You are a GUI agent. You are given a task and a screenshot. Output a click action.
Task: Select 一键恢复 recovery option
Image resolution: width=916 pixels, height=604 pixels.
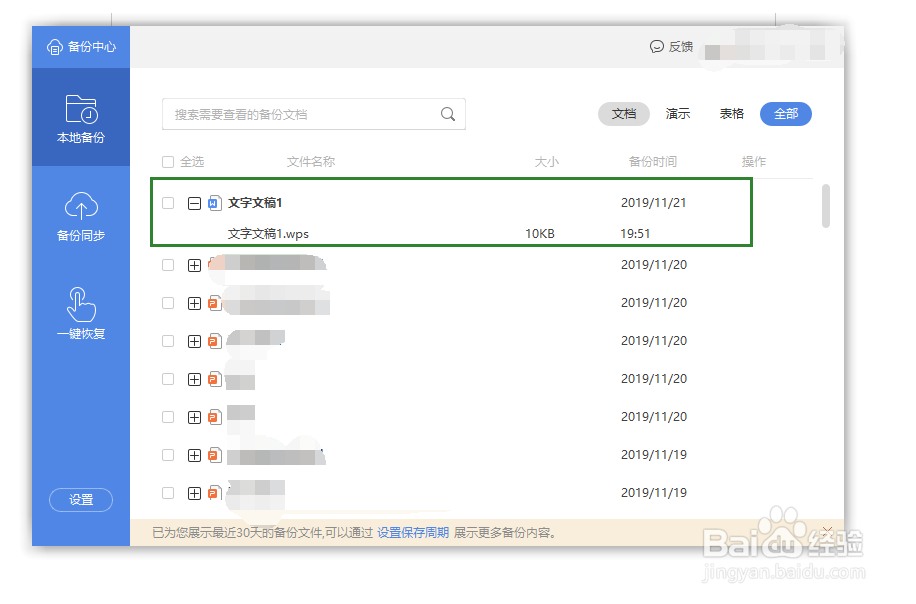point(80,314)
